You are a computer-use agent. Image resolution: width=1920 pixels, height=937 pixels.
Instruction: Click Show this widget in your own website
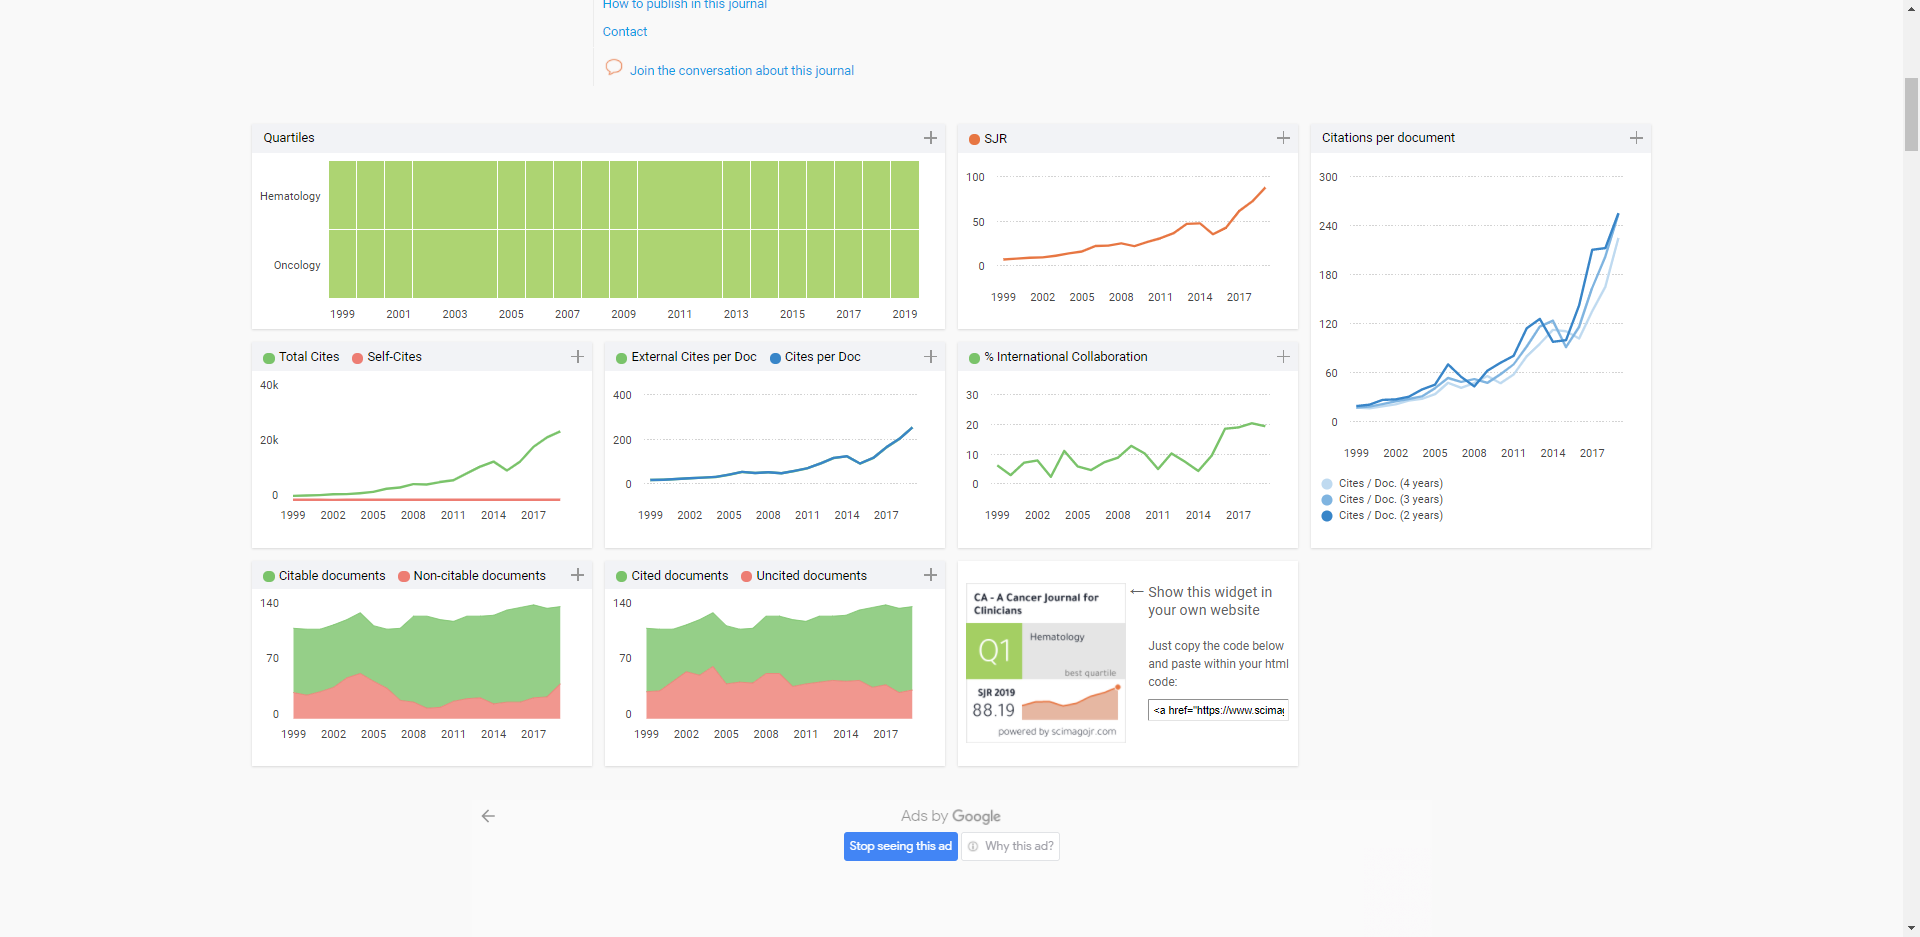[x=1210, y=602]
